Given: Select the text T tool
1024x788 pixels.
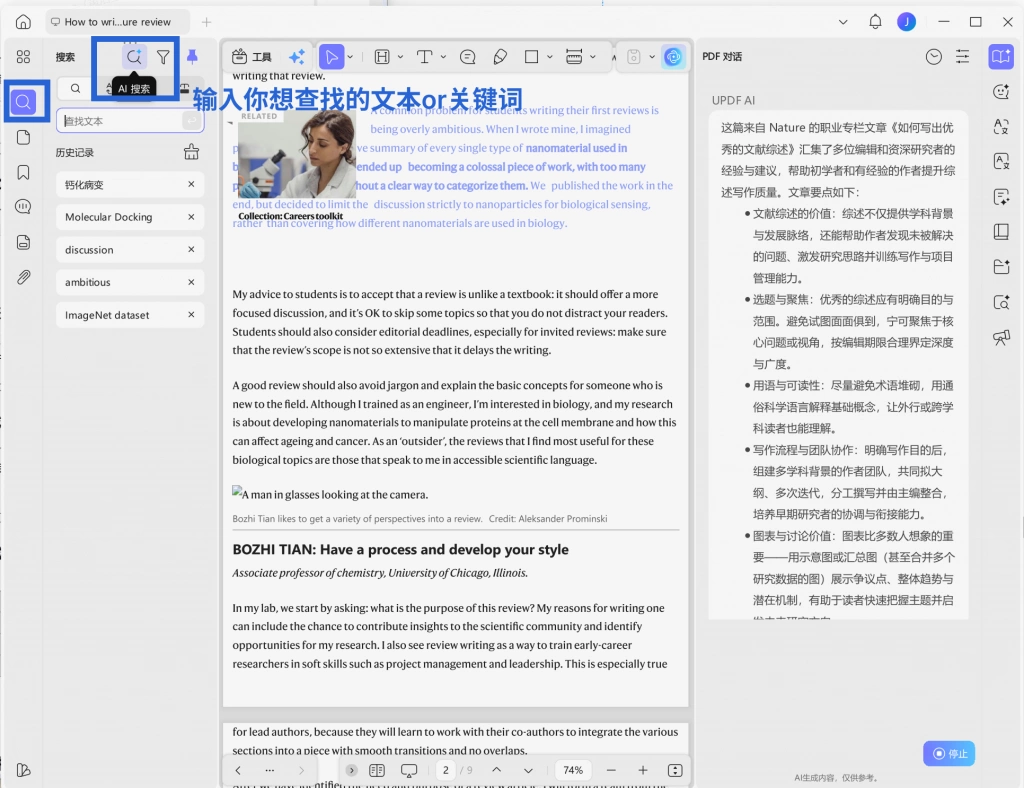Looking at the screenshot, I should [424, 57].
